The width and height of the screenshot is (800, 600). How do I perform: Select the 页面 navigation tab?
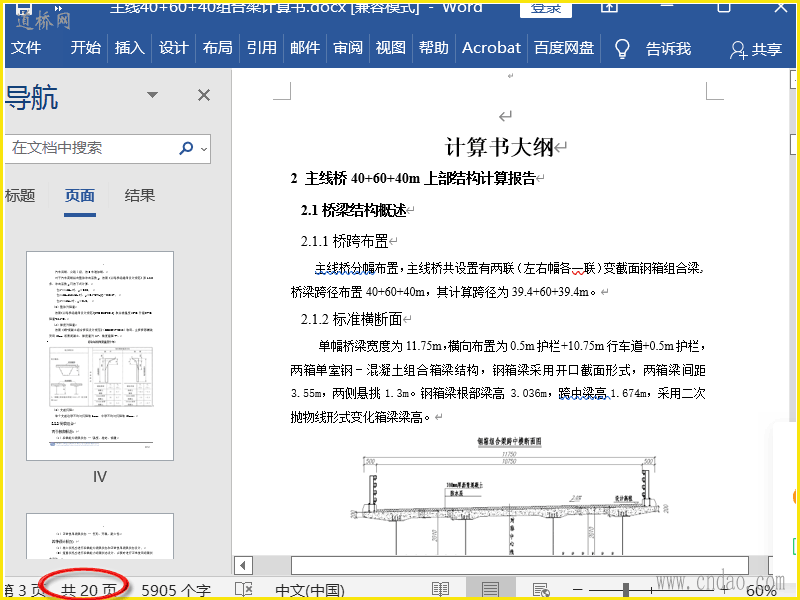point(80,195)
